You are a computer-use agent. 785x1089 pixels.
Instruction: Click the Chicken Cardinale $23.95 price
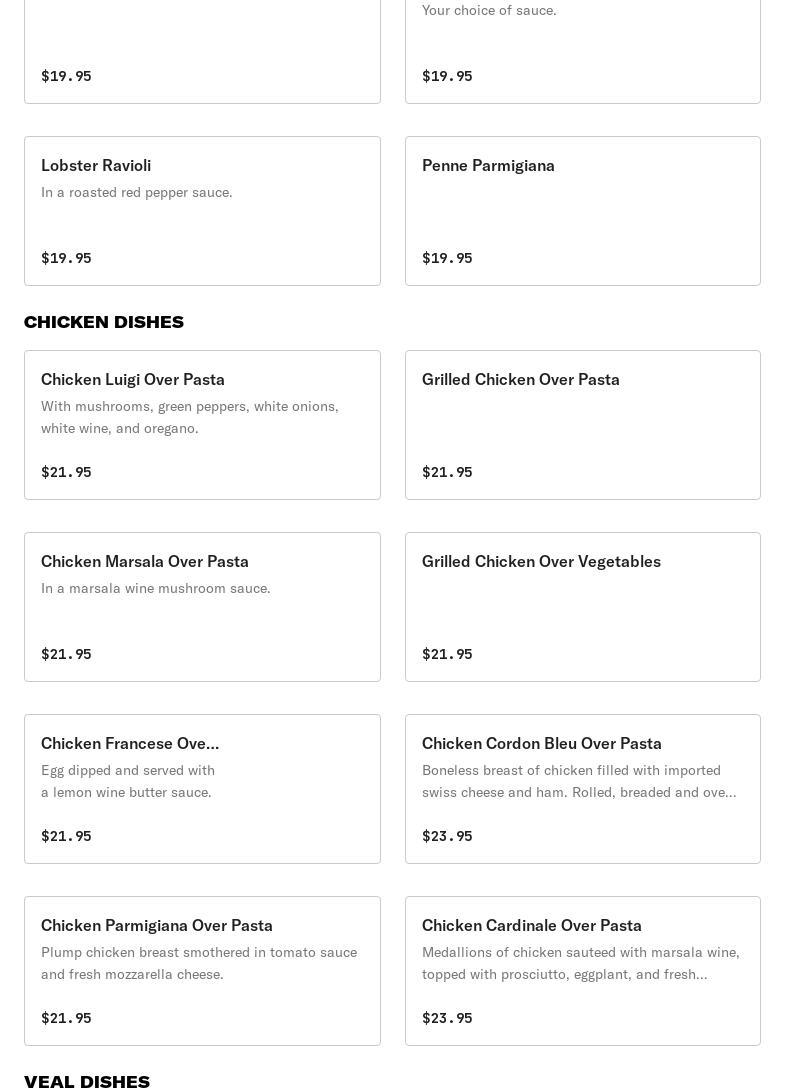447,1018
